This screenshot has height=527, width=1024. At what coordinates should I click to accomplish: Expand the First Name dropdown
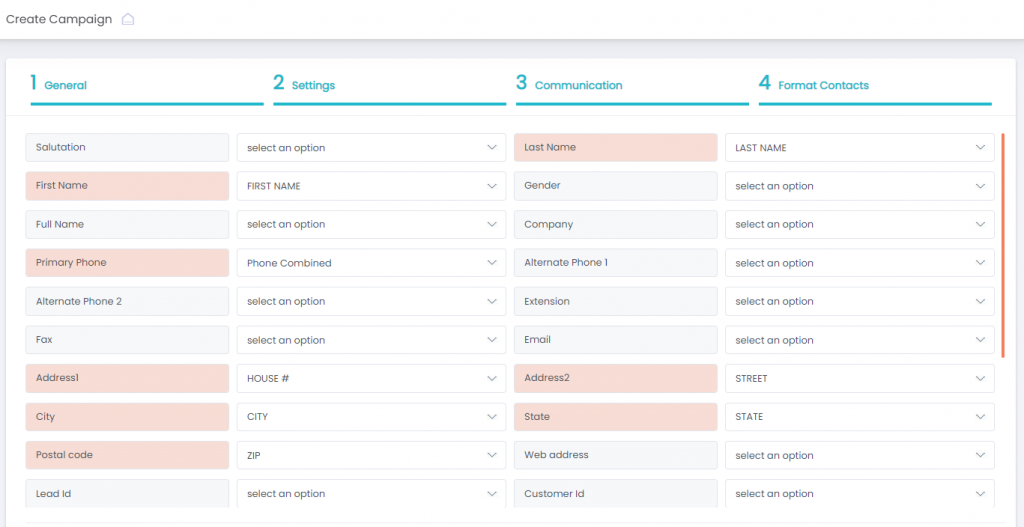pos(371,186)
